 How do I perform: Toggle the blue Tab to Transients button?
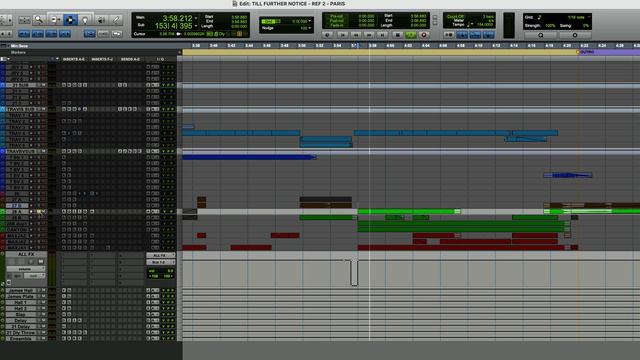90,34
